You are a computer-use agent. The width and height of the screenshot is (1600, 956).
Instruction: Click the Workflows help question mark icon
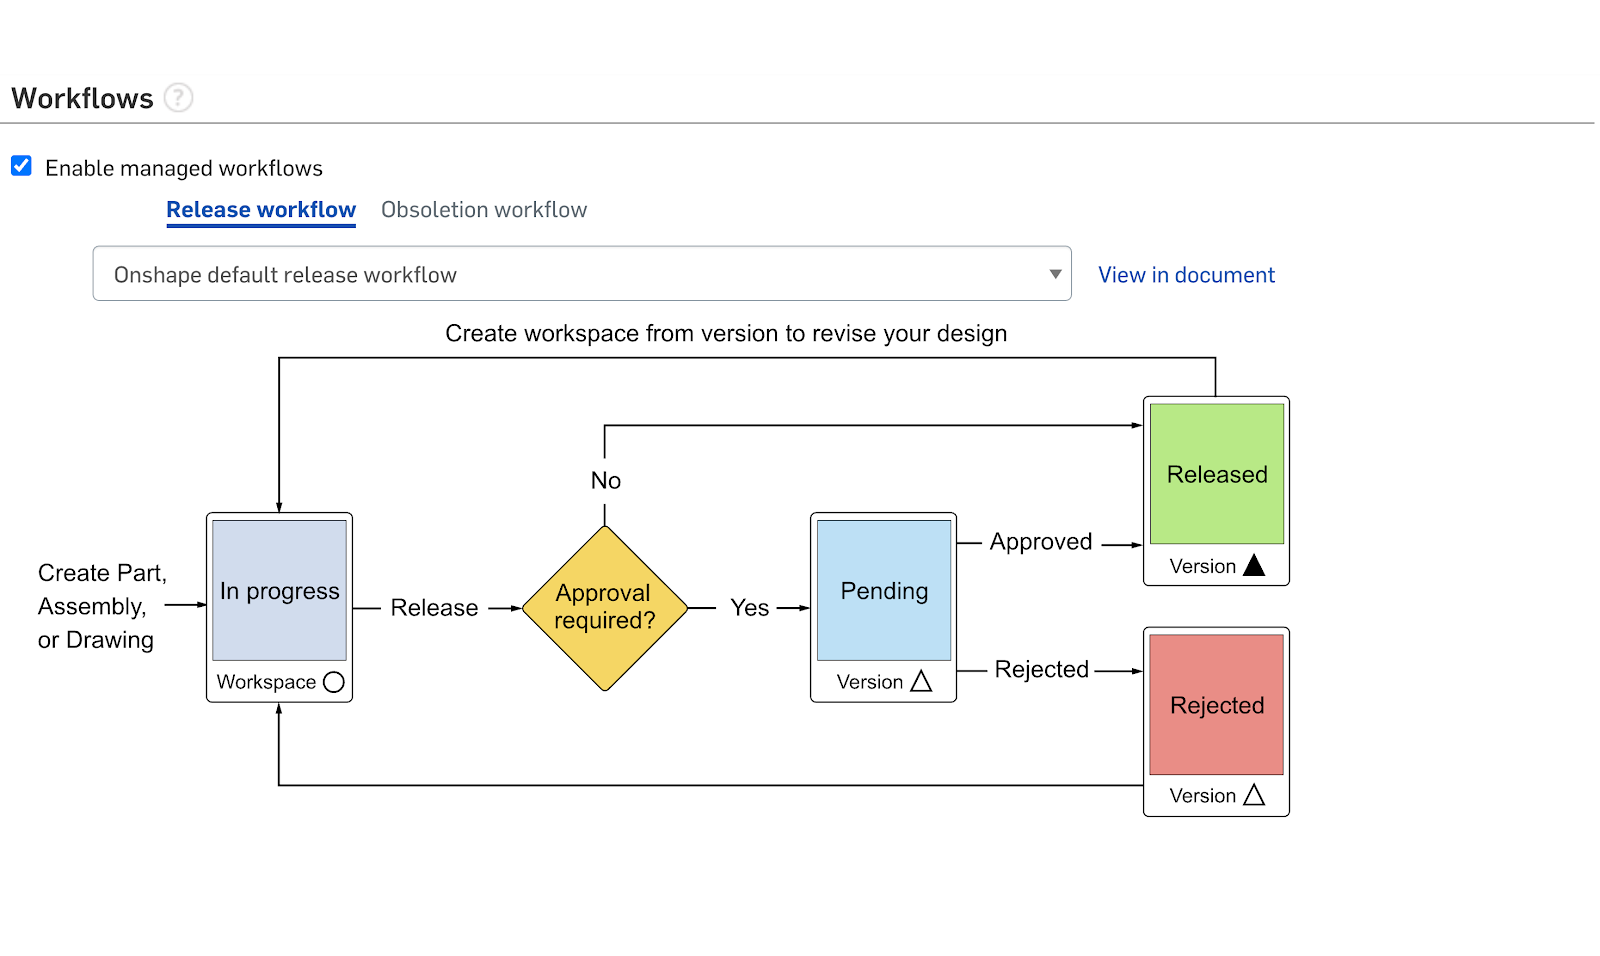click(178, 98)
